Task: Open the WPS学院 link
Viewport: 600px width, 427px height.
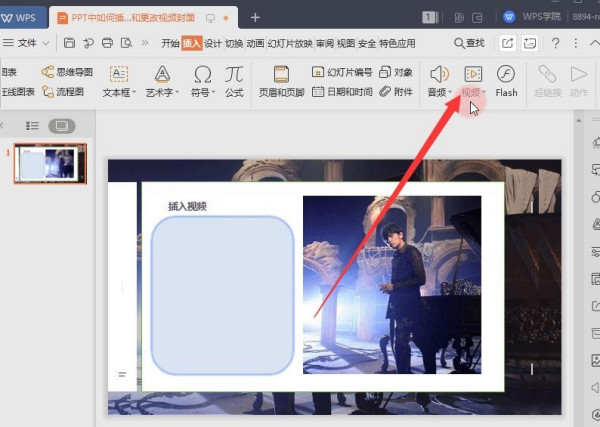Action: pos(541,17)
